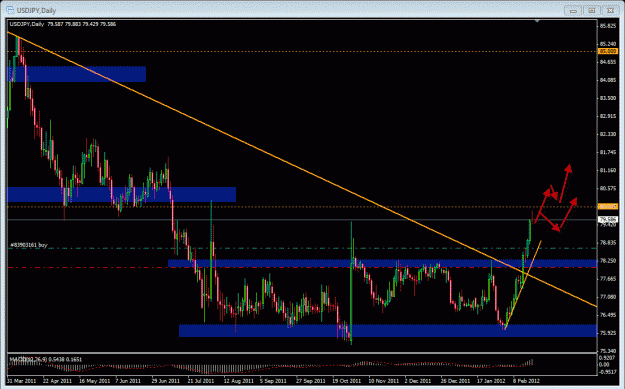The height and width of the screenshot is (389, 625).
Task: Click the 85.825 price axis label
Action: coord(608,26)
